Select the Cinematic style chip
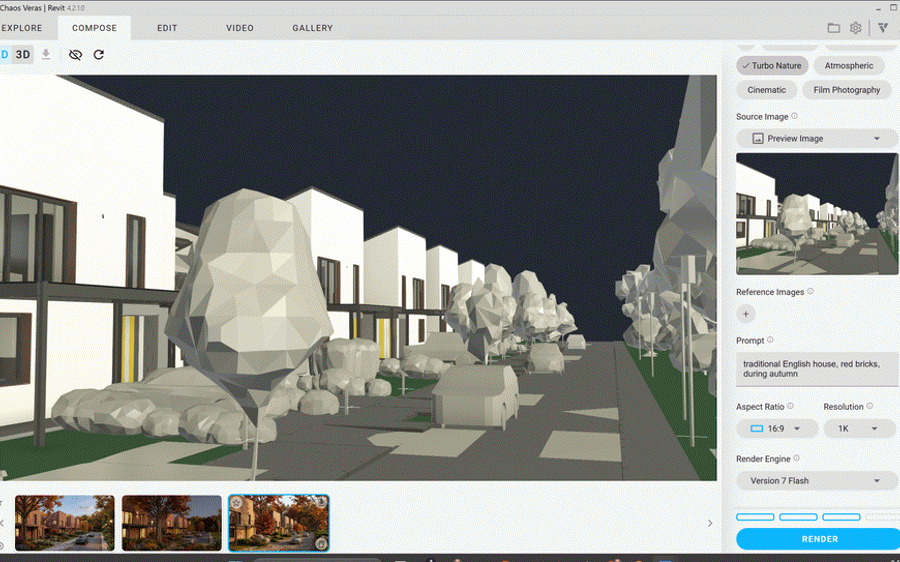The height and width of the screenshot is (562, 900). [766, 90]
